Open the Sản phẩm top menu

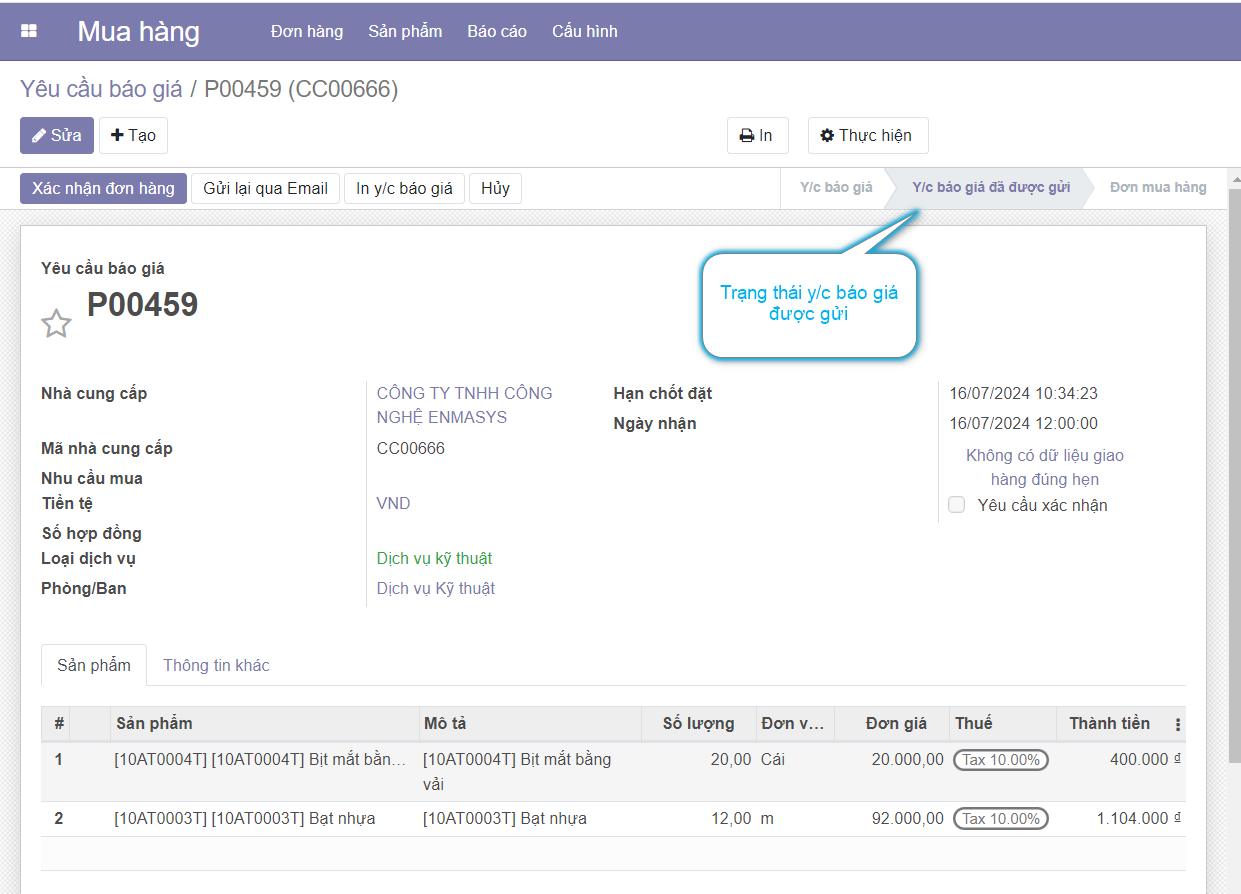click(405, 31)
